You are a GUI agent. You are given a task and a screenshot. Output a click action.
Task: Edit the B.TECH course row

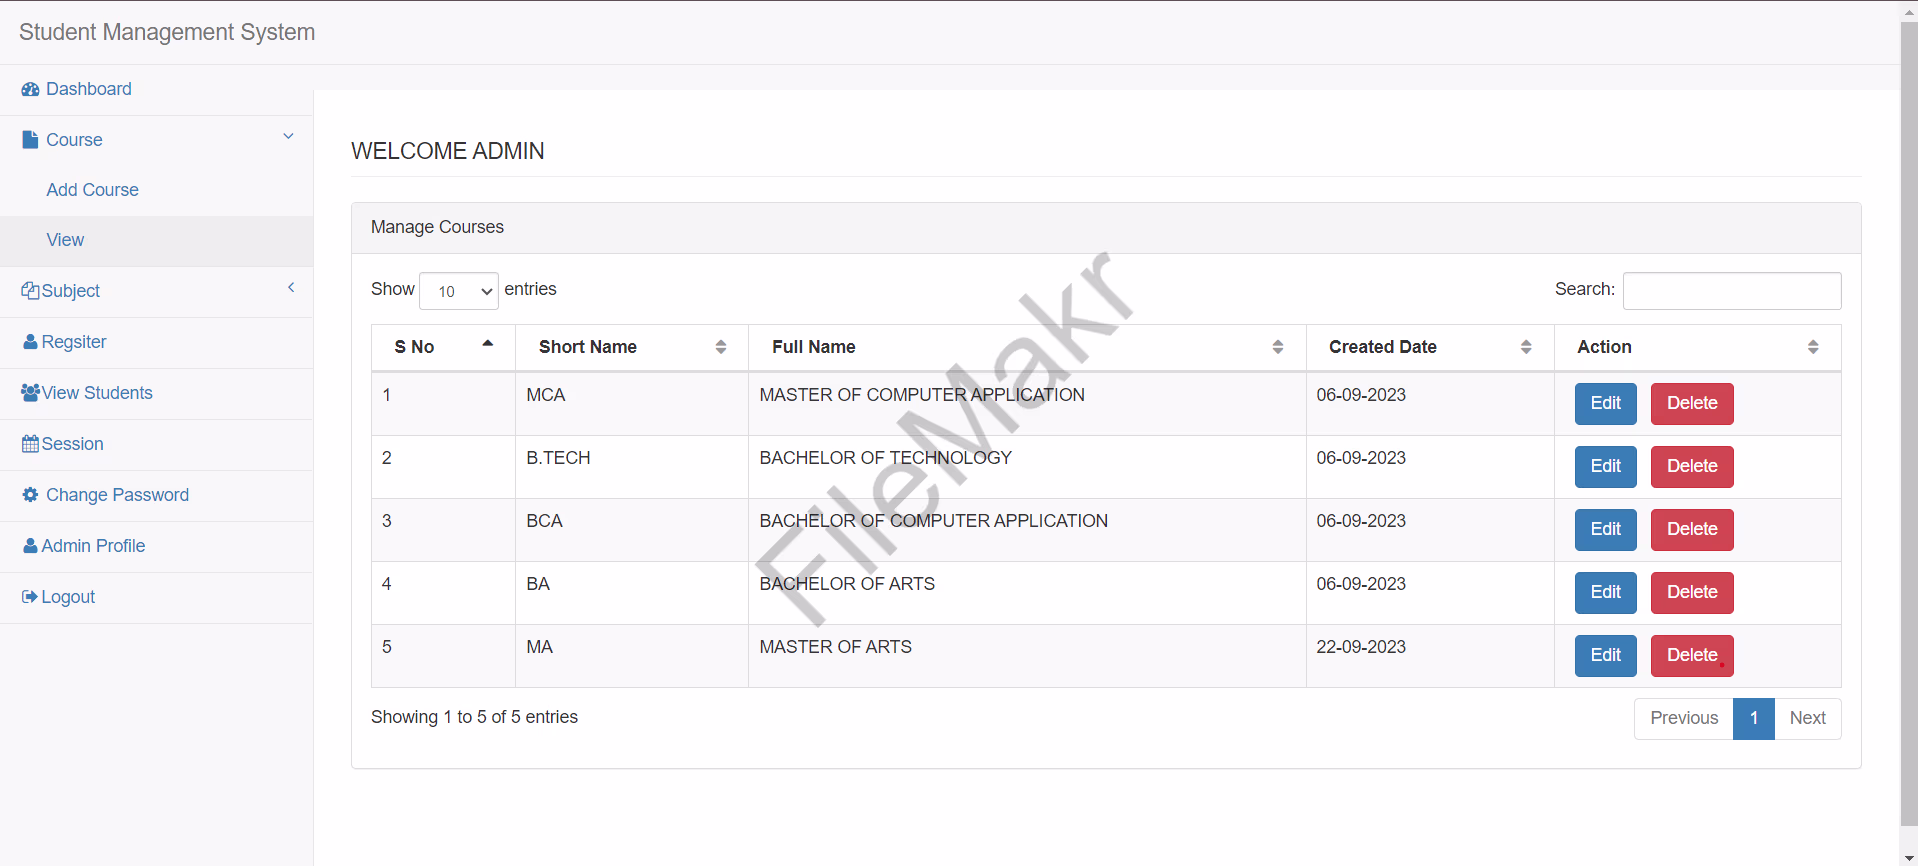[x=1605, y=467]
